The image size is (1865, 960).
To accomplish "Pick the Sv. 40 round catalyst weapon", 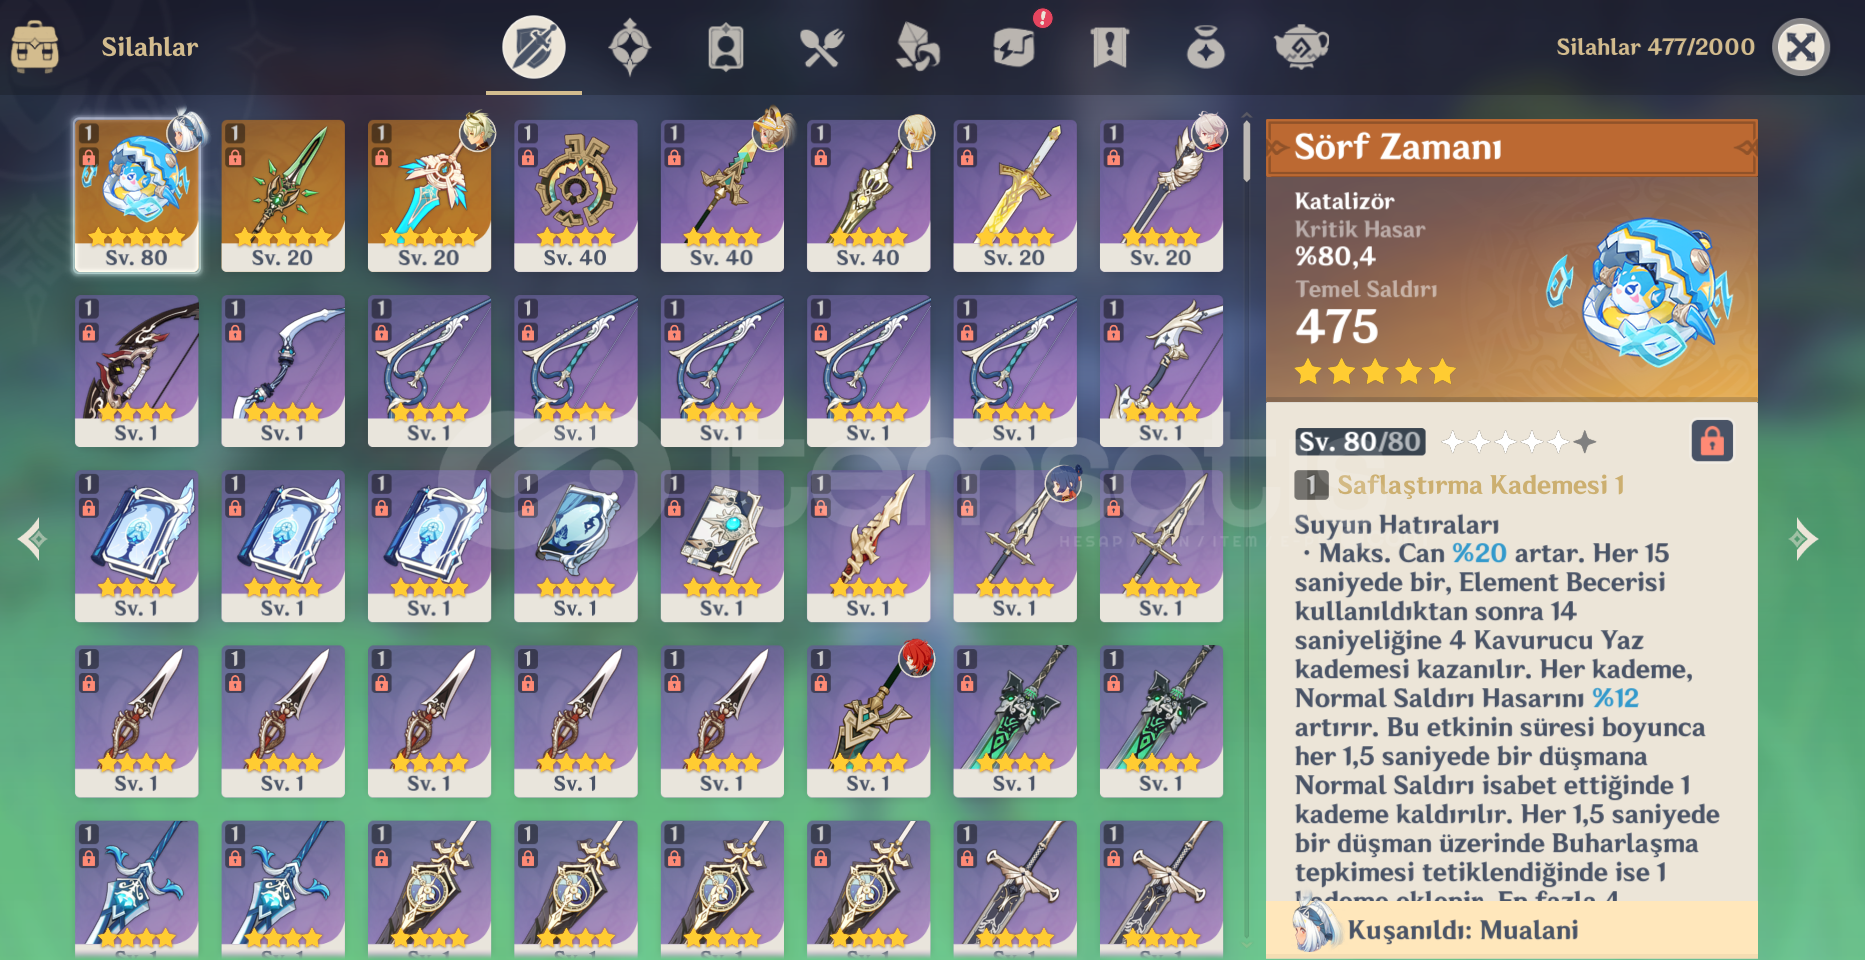I will (x=575, y=196).
